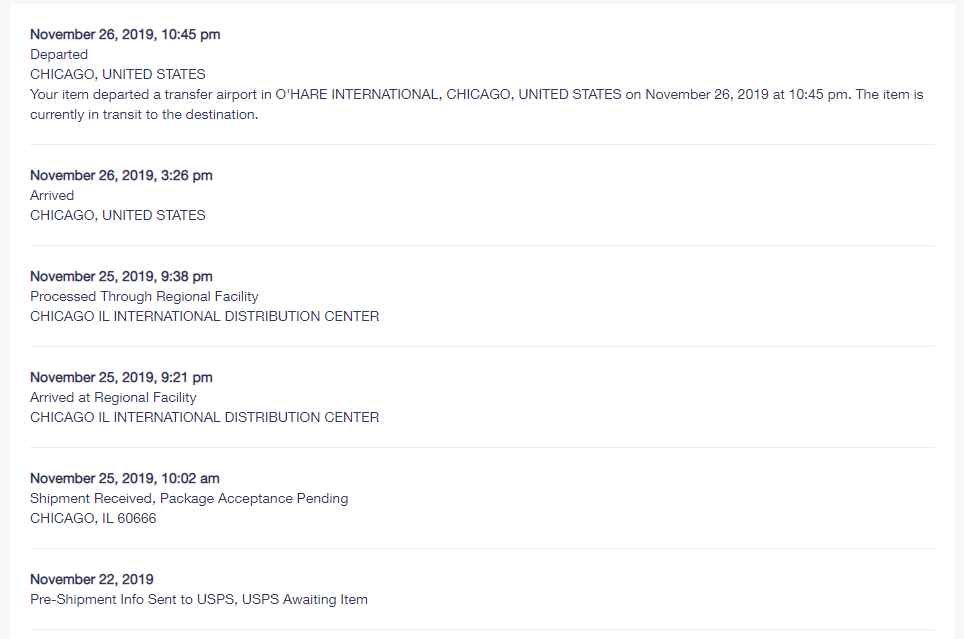Click the November 22, 2019 date heading
Image resolution: width=964 pixels, height=639 pixels.
click(92, 579)
